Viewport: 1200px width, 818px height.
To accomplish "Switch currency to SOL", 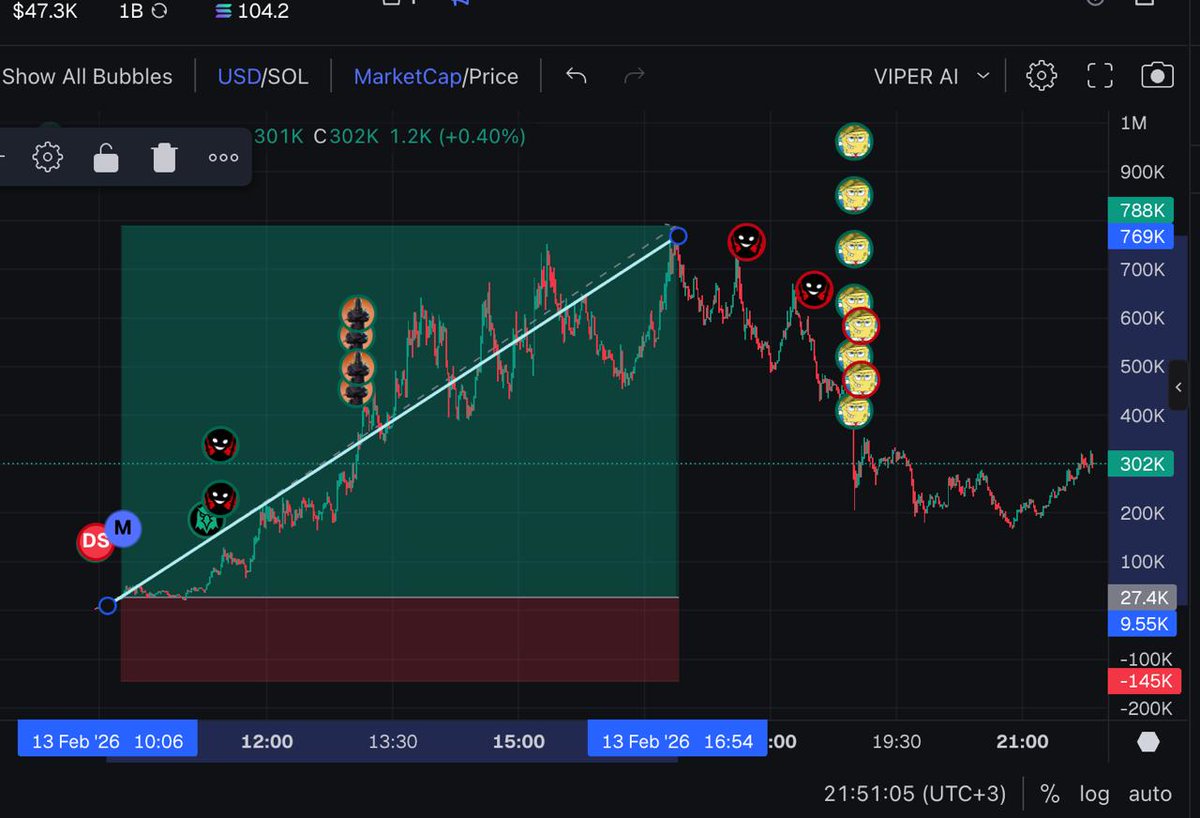I will (x=288, y=76).
